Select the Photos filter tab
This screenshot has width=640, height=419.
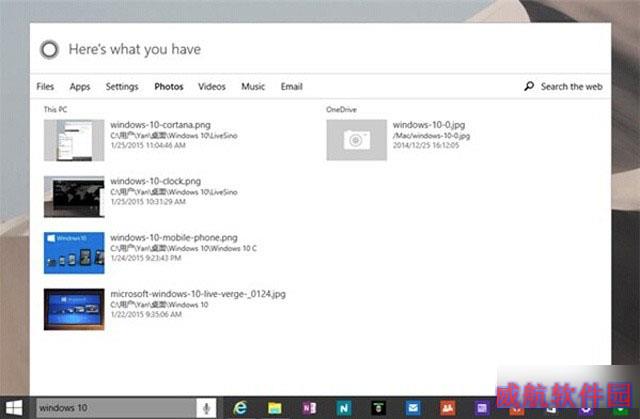coord(169,86)
